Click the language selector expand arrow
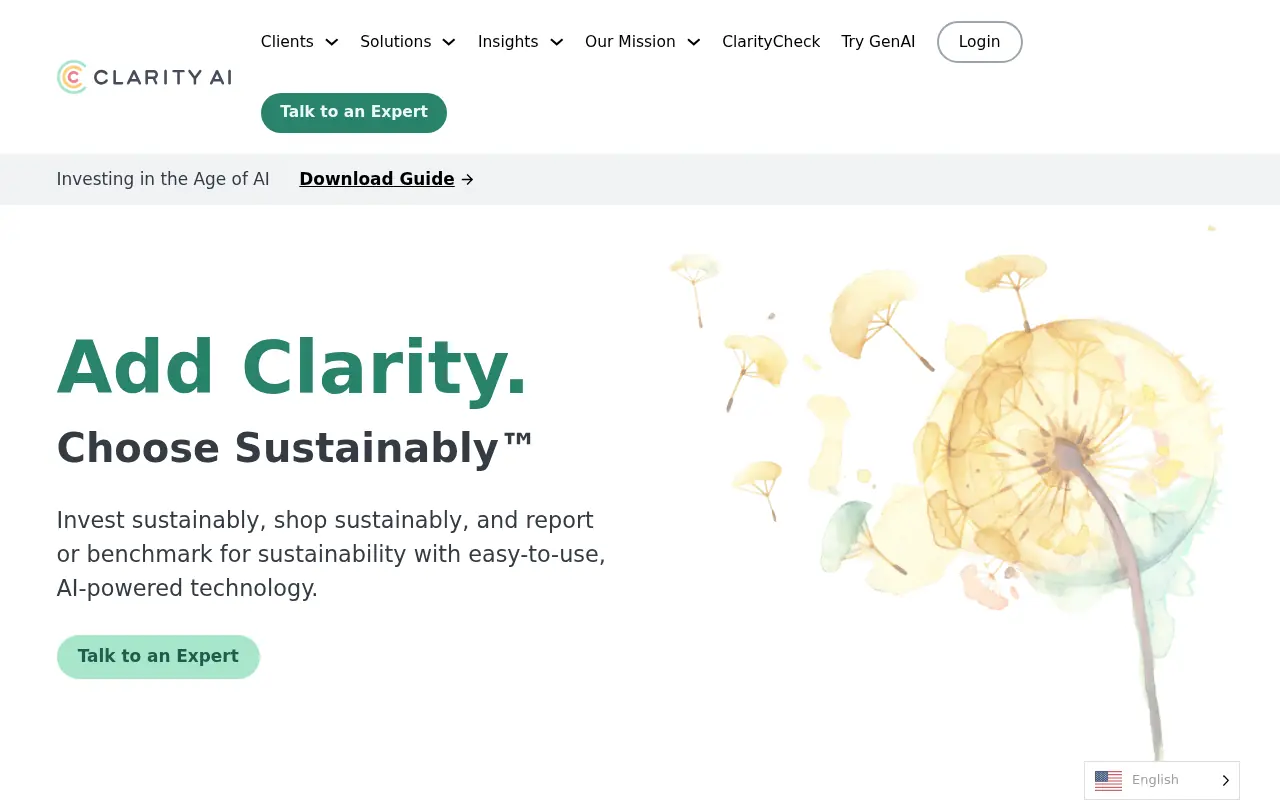 [x=1224, y=780]
